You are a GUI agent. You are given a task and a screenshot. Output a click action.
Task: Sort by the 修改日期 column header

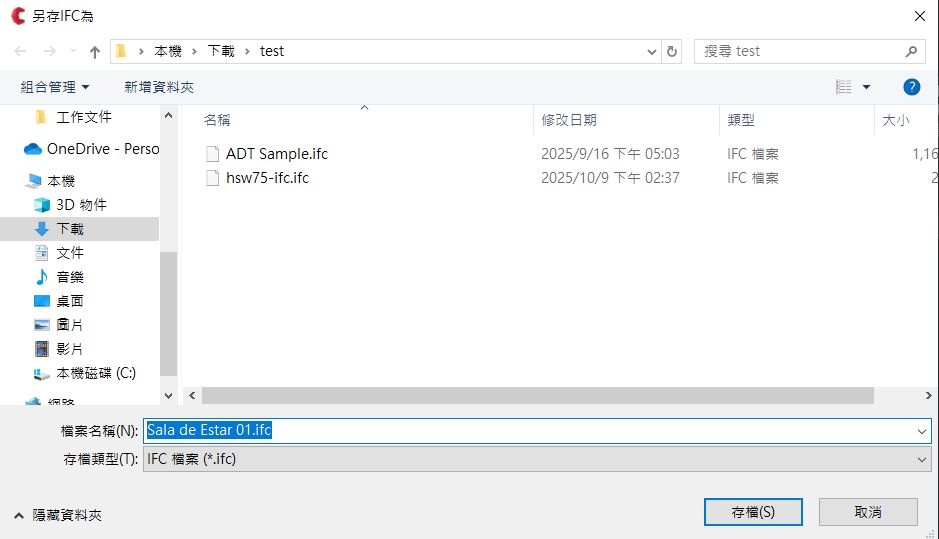click(569, 120)
